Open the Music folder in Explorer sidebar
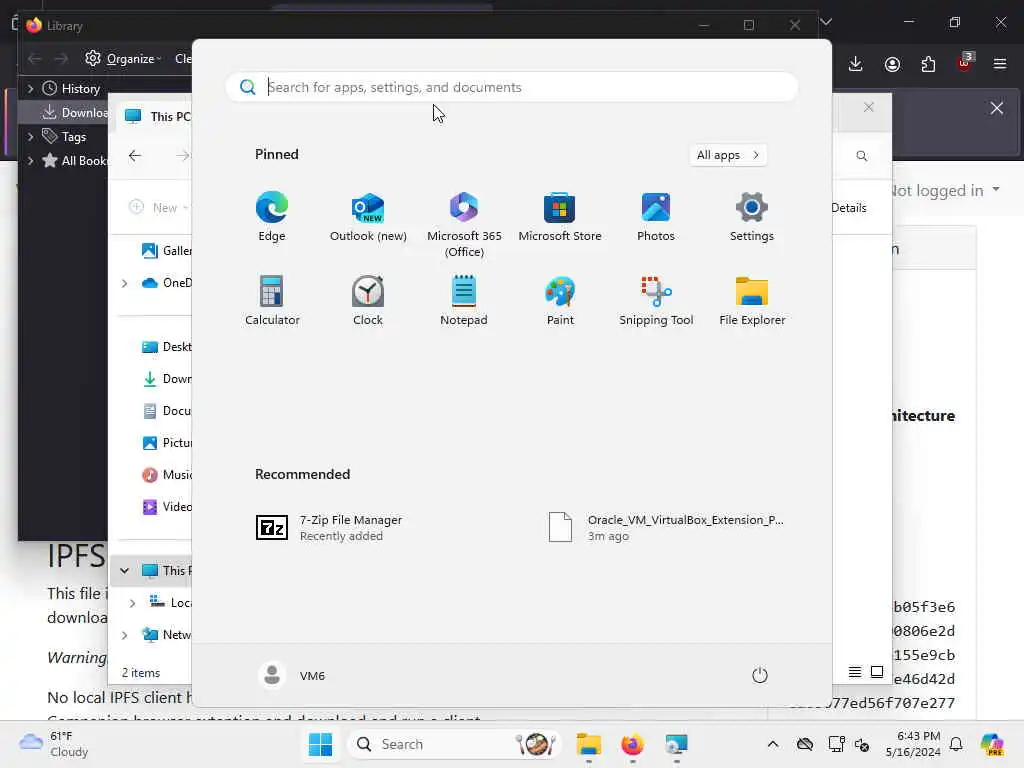Image resolution: width=1024 pixels, height=768 pixels. (x=167, y=475)
